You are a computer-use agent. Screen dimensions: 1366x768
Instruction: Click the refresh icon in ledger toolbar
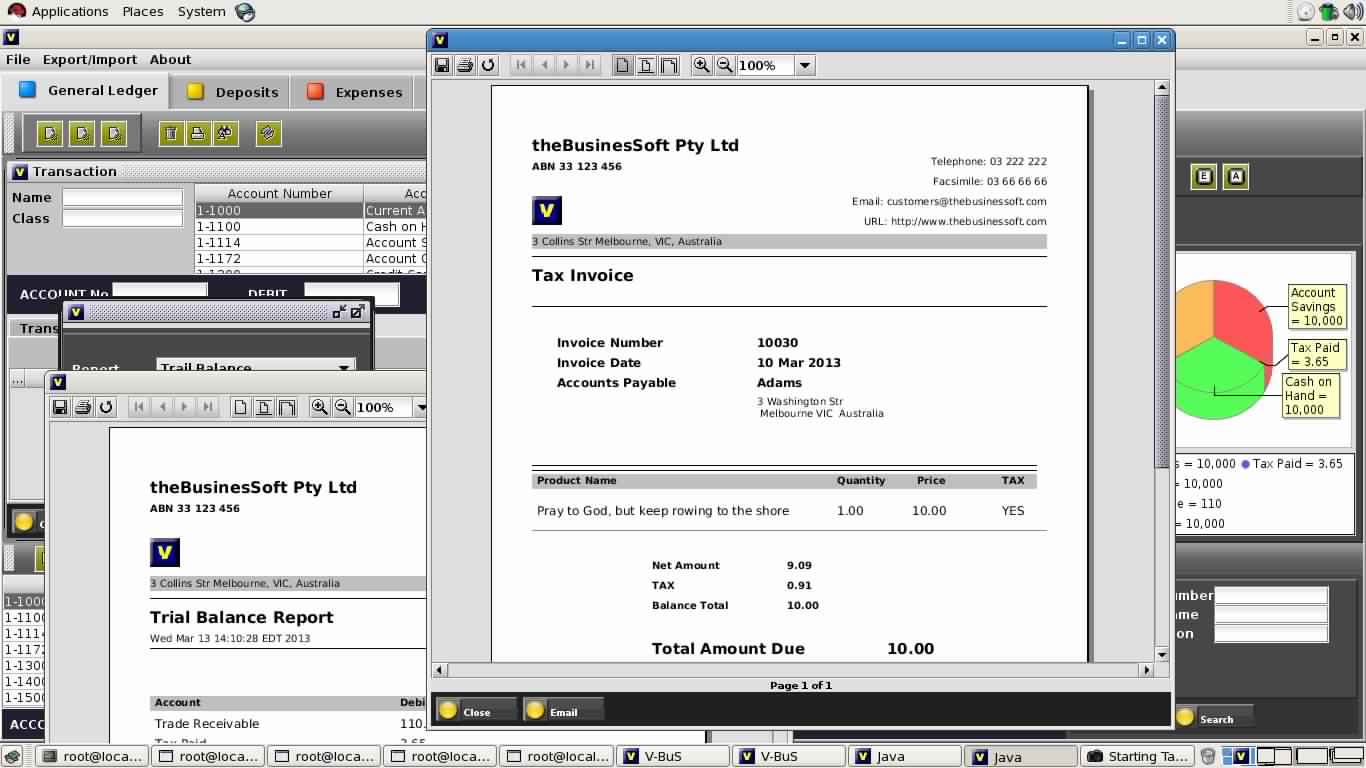point(268,133)
